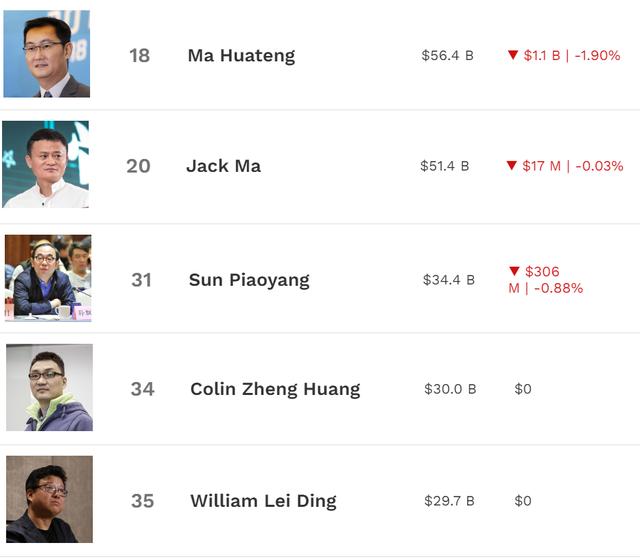Click rank number 18
The width and height of the screenshot is (640, 558).
pos(139,55)
